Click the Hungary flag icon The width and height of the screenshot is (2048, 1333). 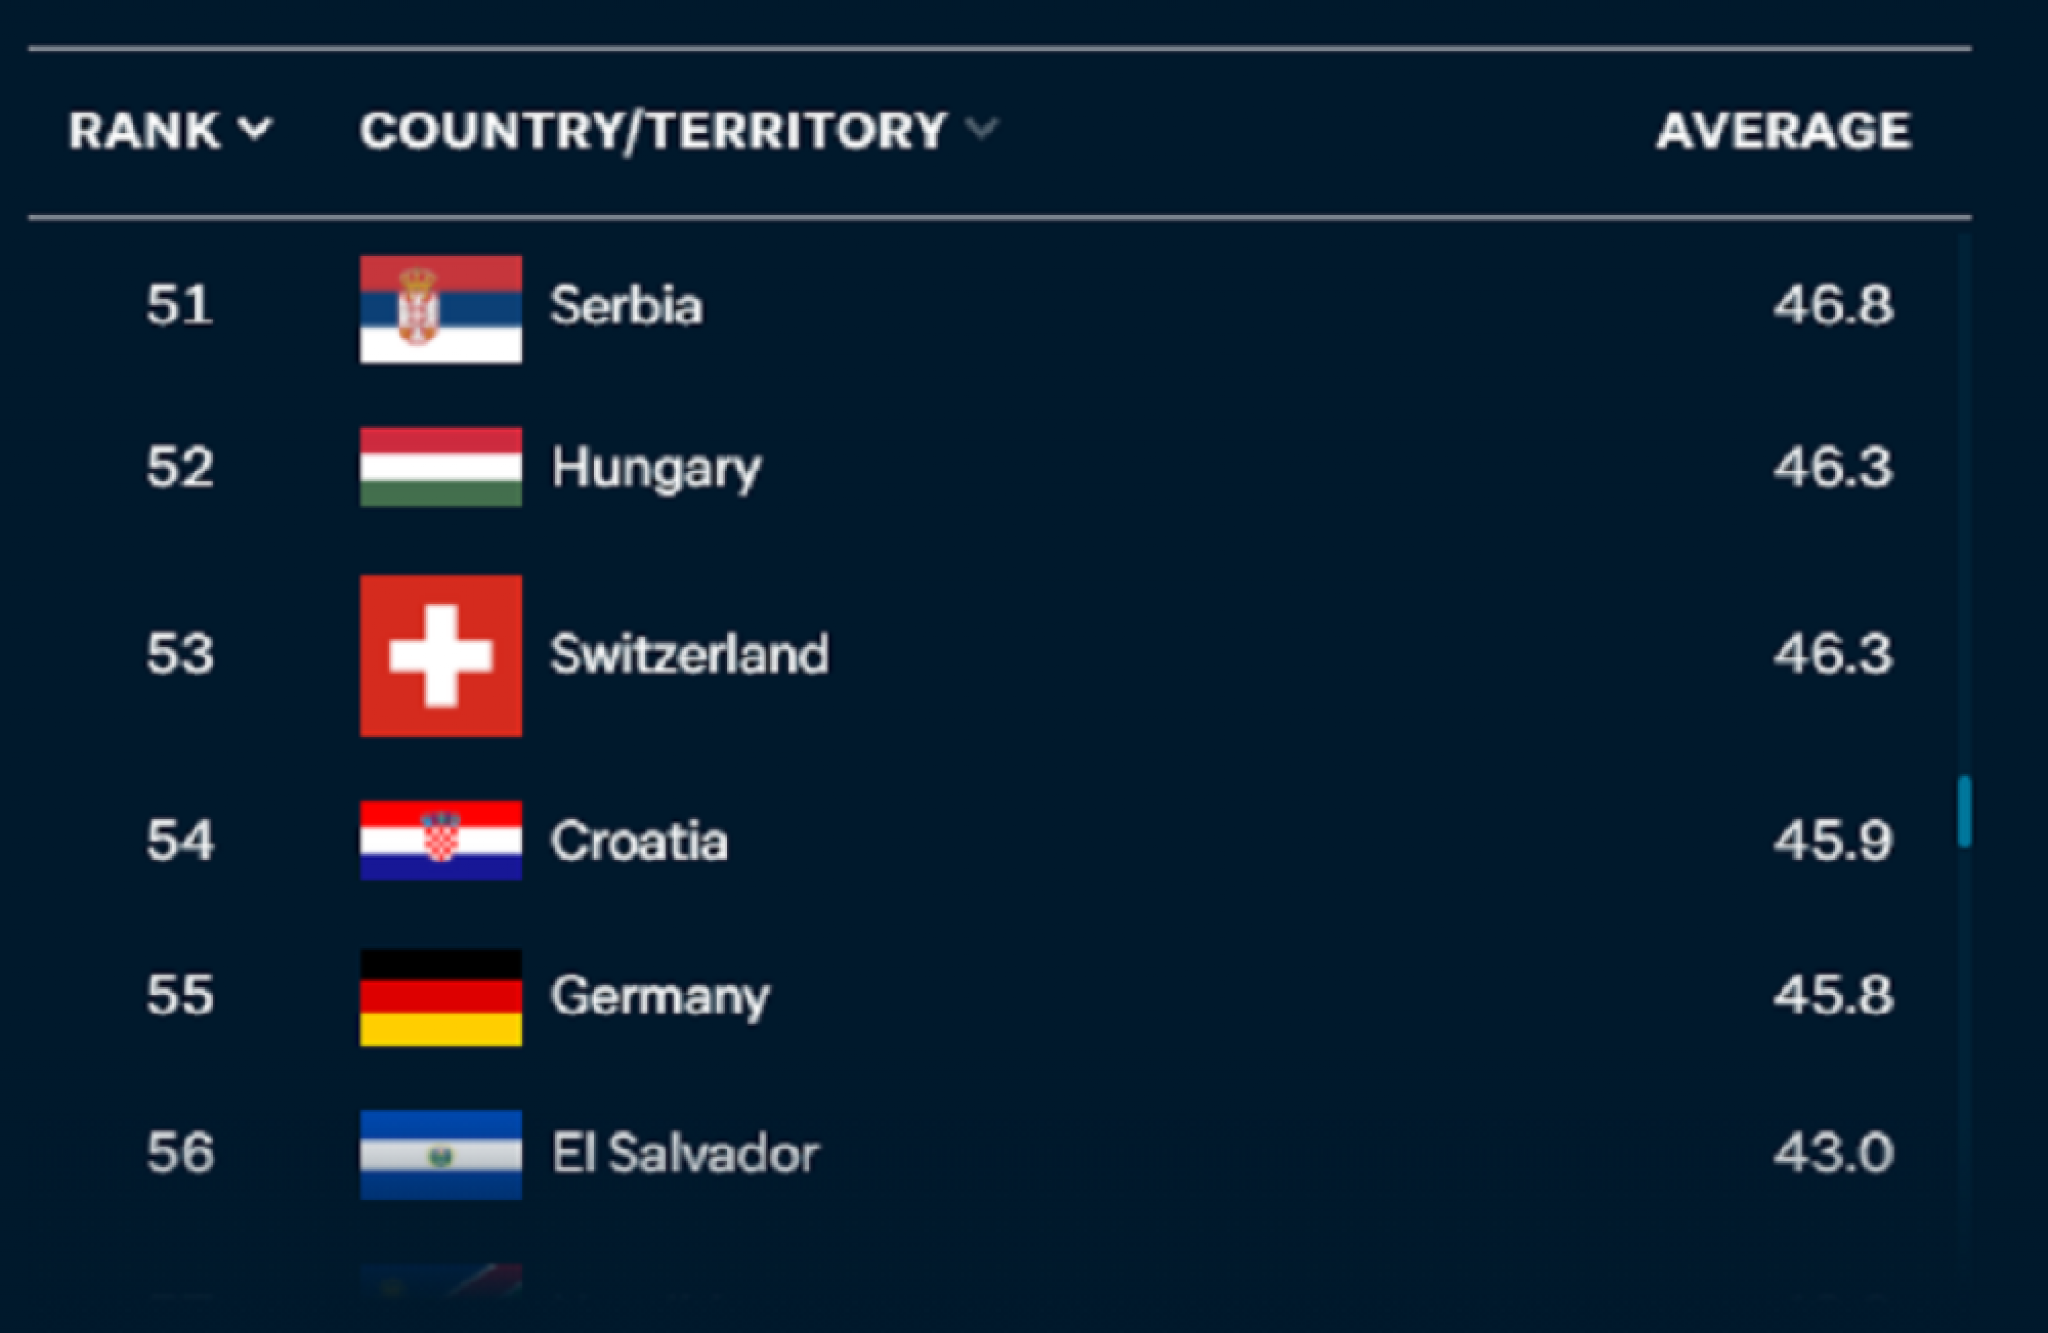[441, 466]
